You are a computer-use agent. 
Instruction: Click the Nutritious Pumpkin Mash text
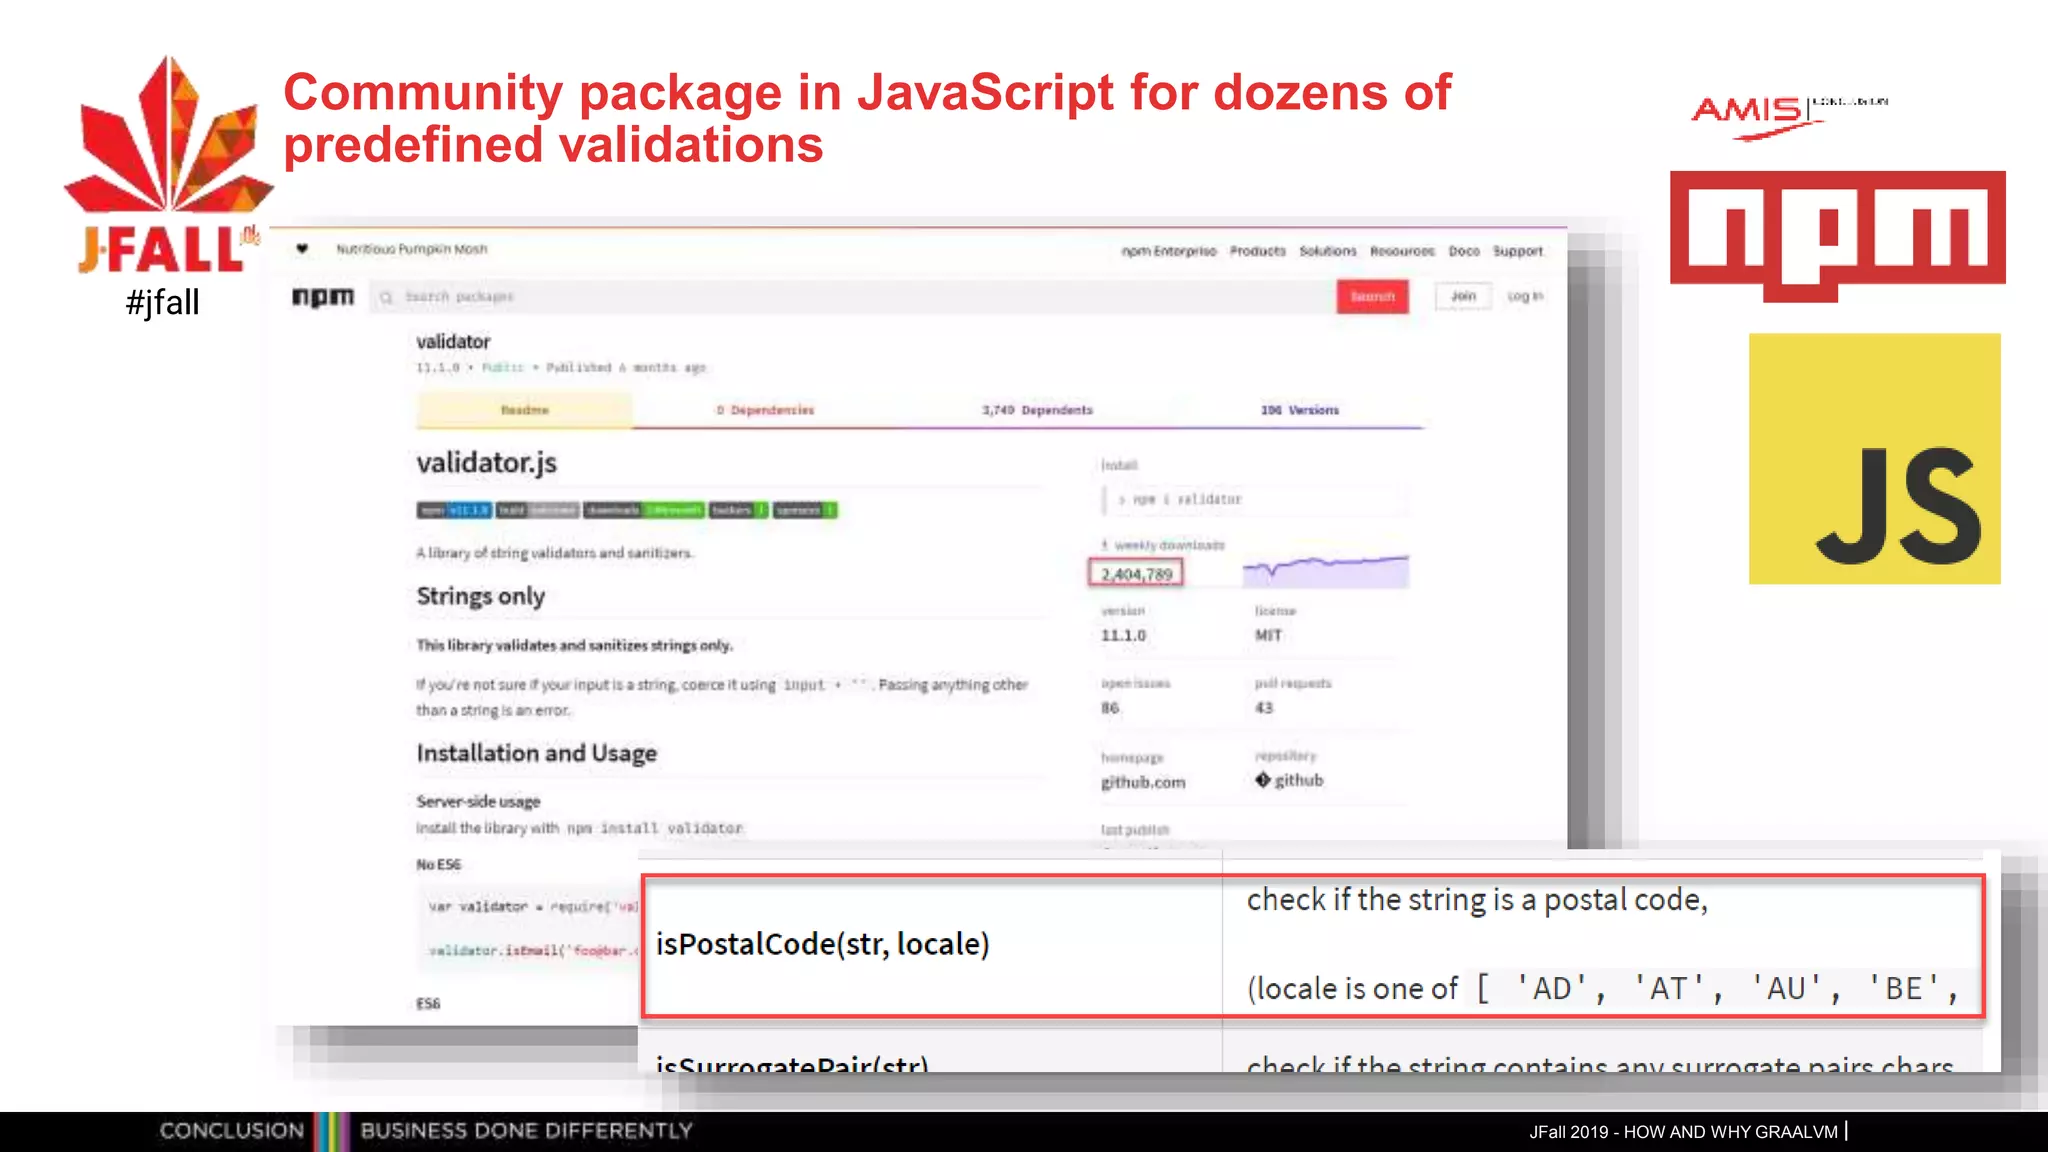pyautogui.click(x=412, y=249)
